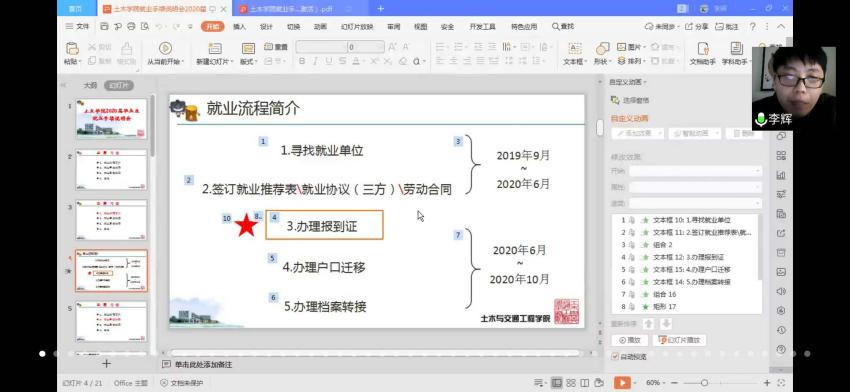850x392 pixels.
Task: Click the red star shape on slide
Action: (x=247, y=225)
